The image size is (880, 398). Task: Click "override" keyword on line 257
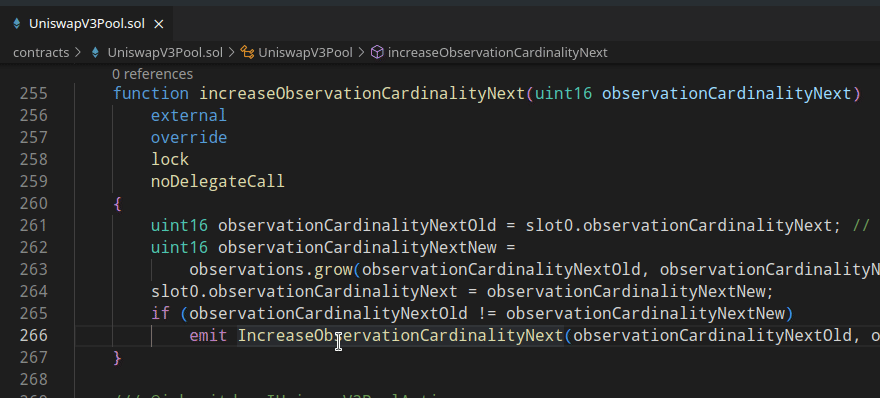coord(189,137)
